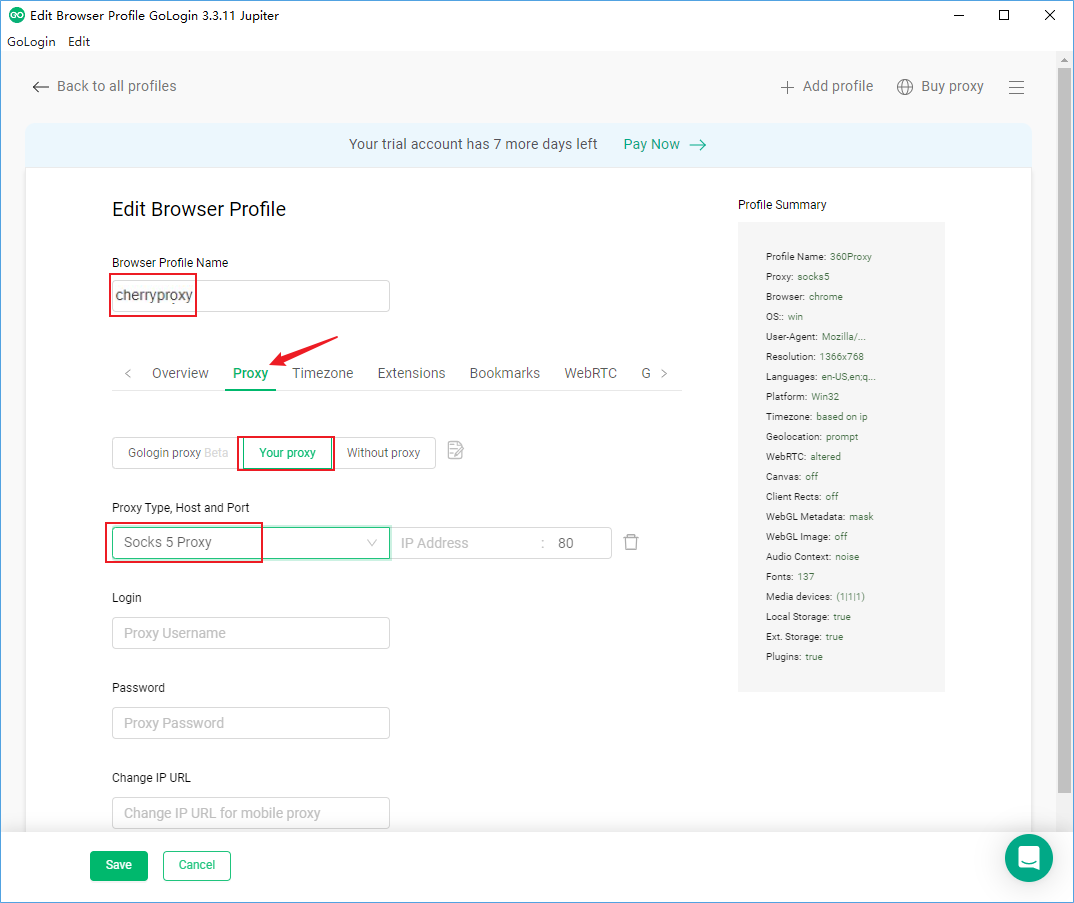Select the Without proxy option
This screenshot has height=903, width=1074.
pyautogui.click(x=383, y=453)
